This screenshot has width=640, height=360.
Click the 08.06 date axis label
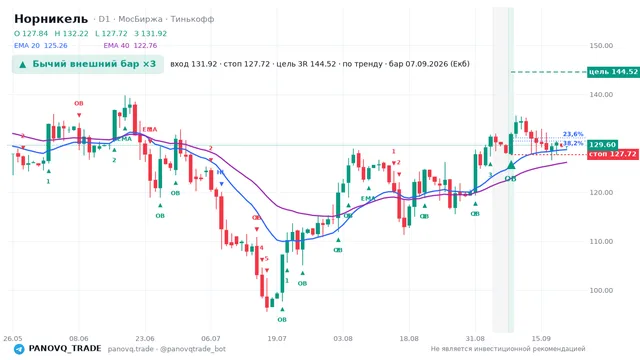pos(79,339)
